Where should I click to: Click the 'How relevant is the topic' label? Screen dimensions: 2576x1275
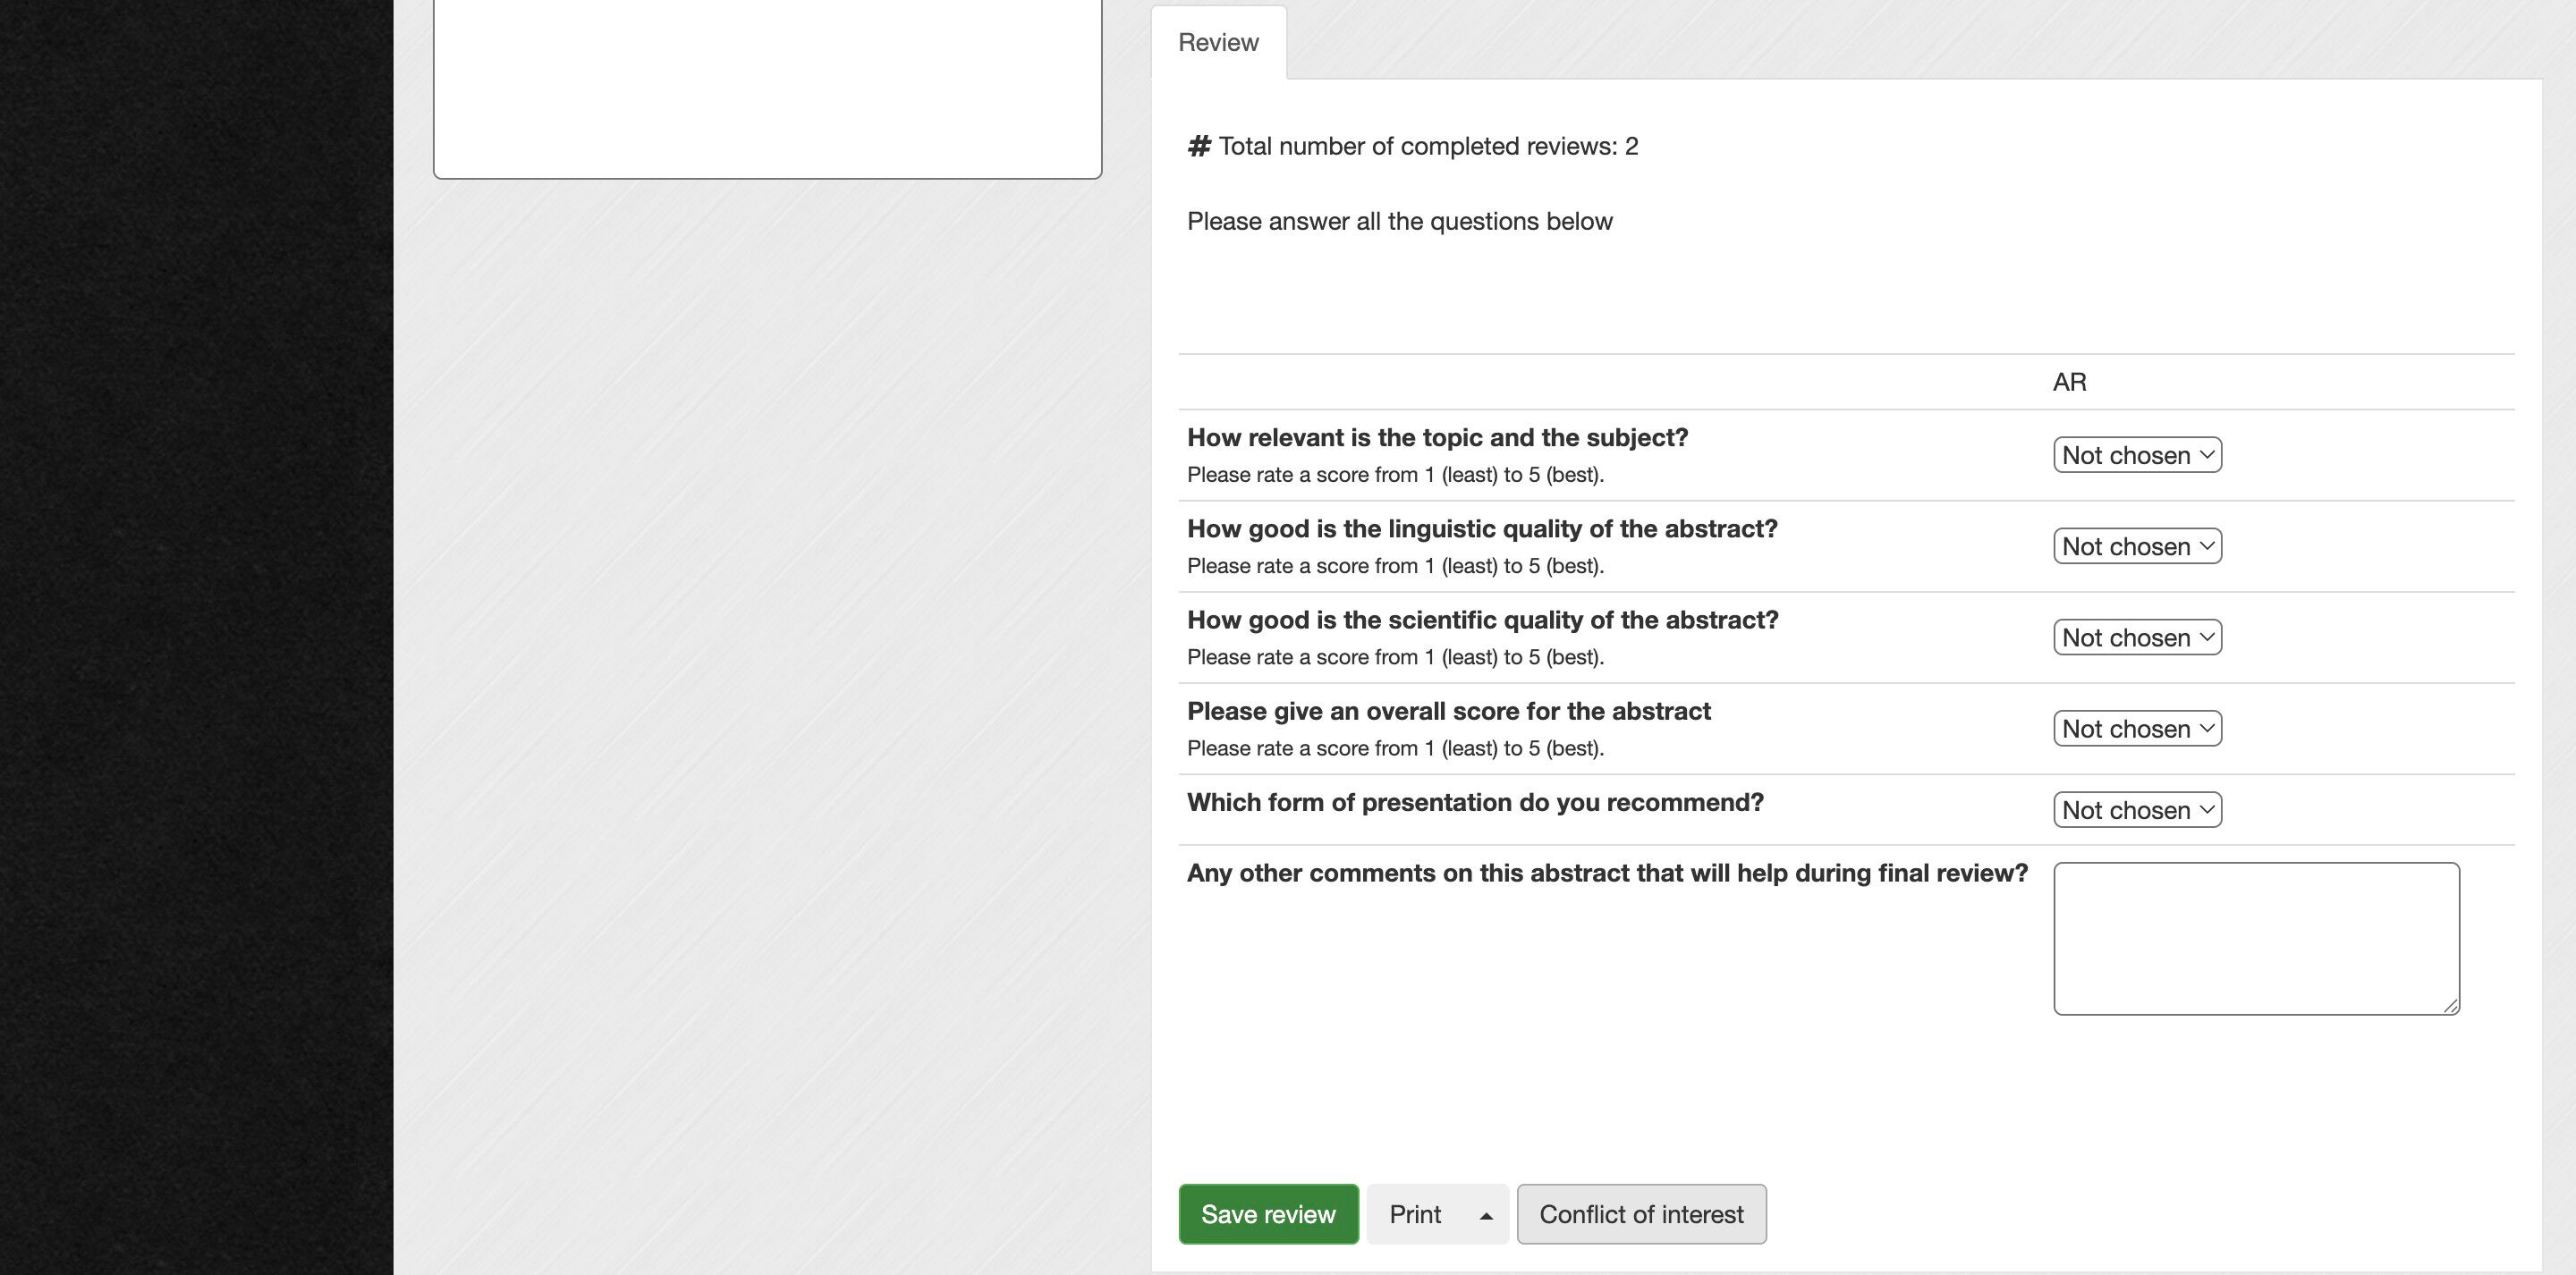point(1437,438)
